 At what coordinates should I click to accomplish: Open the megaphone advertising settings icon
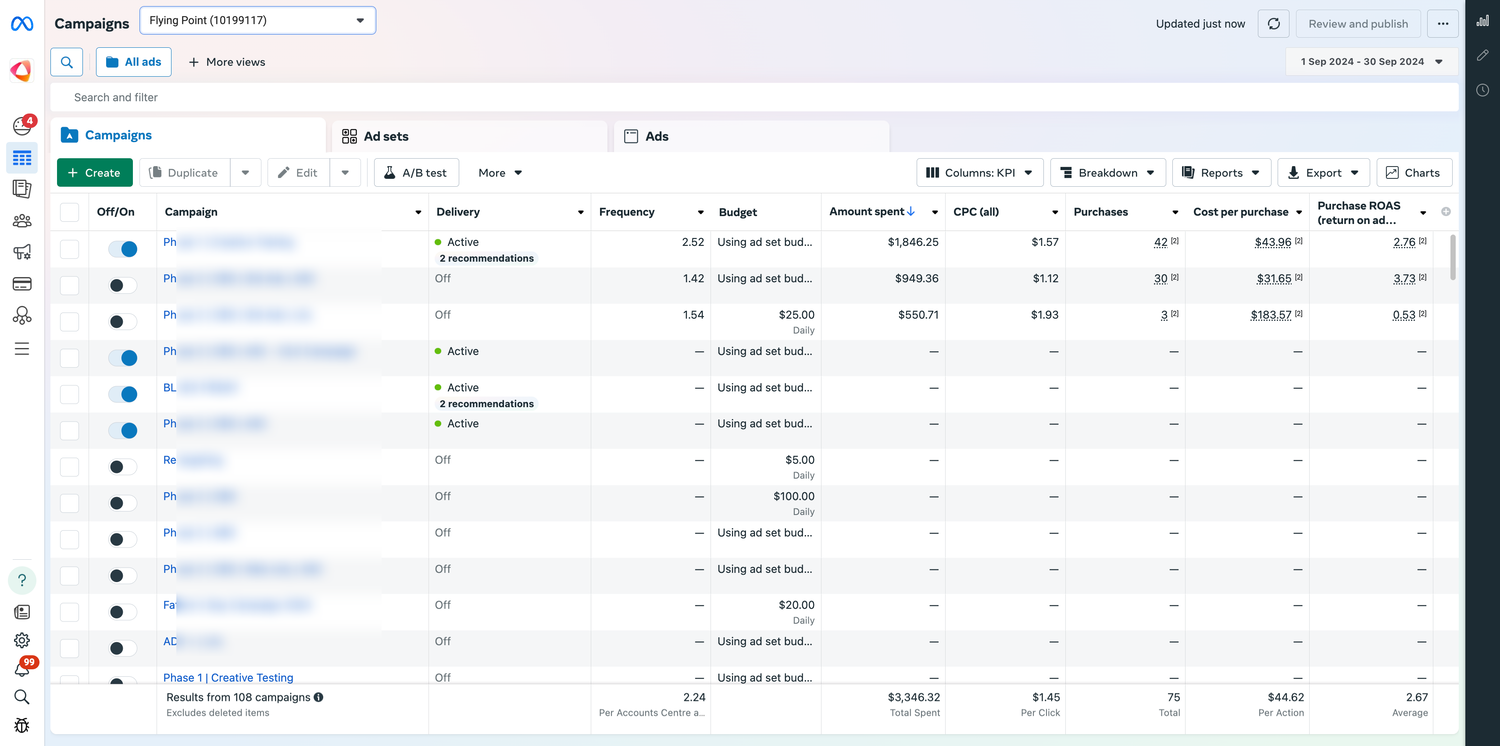tap(22, 252)
